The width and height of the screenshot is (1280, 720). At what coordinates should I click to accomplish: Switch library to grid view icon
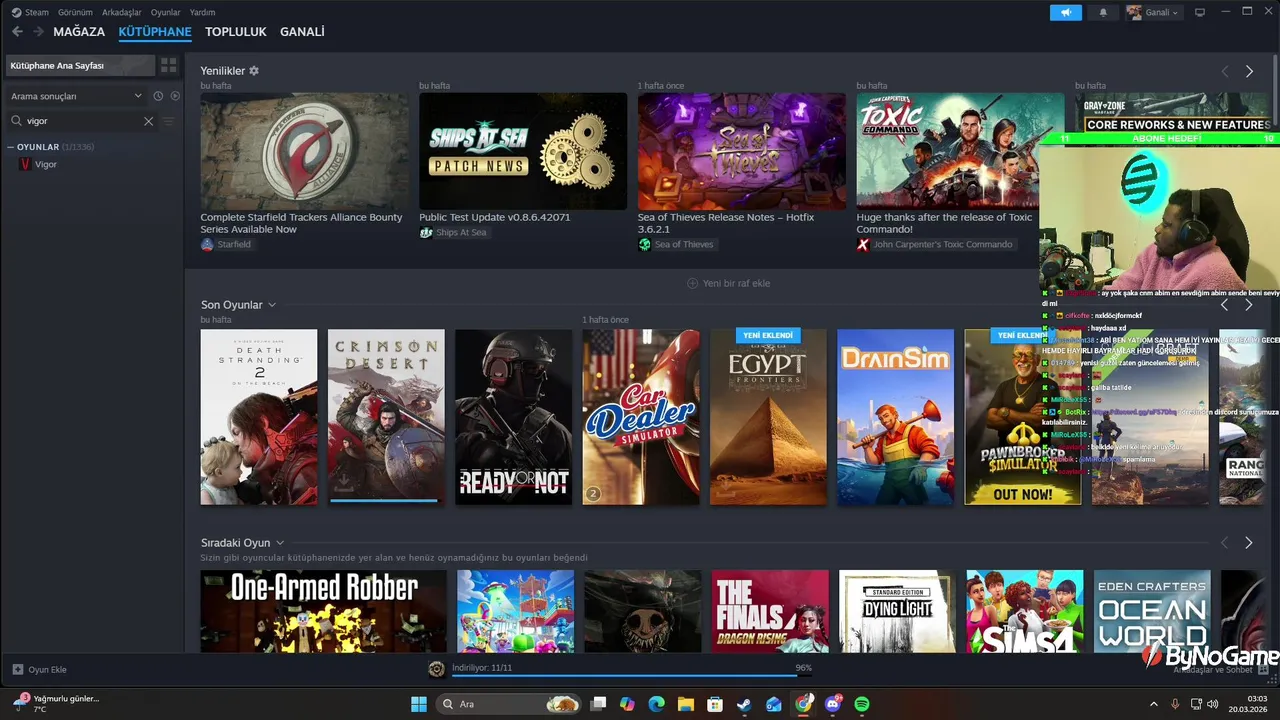point(169,65)
